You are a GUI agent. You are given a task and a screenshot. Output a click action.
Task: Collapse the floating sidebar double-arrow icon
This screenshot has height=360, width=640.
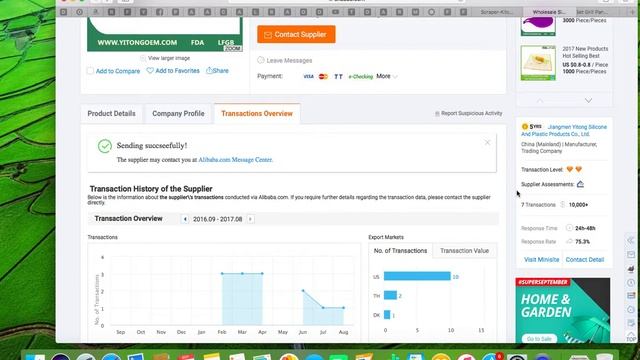click(x=631, y=240)
